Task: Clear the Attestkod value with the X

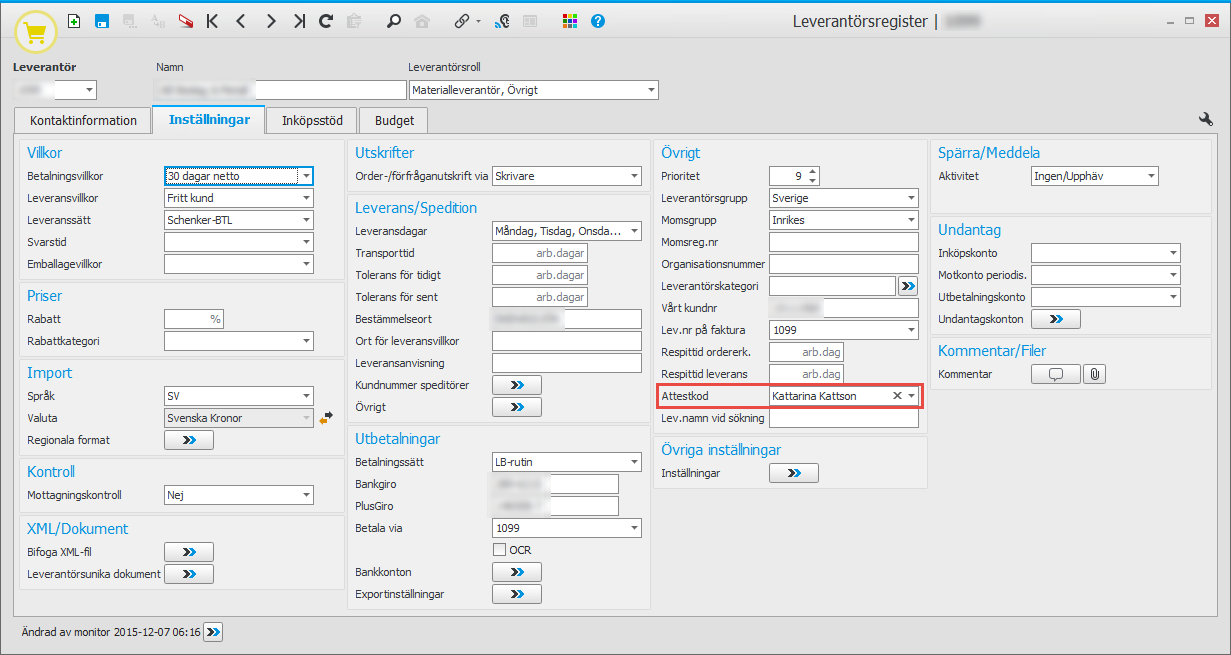Action: coord(897,396)
